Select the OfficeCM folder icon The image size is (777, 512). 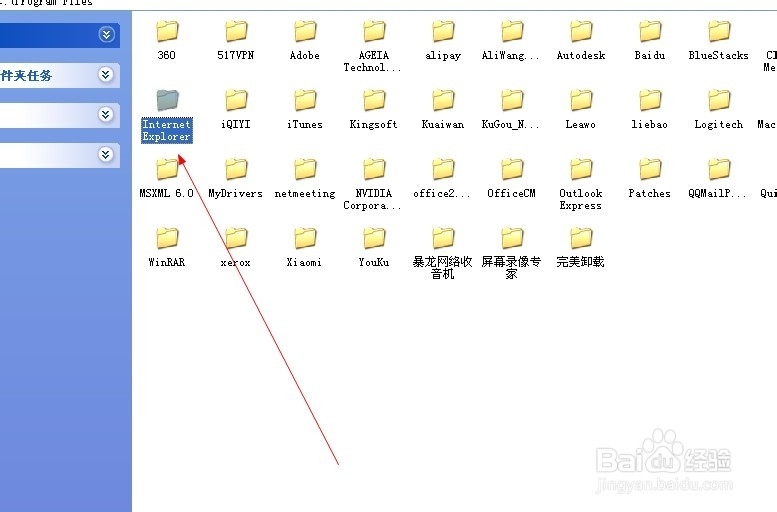511,170
